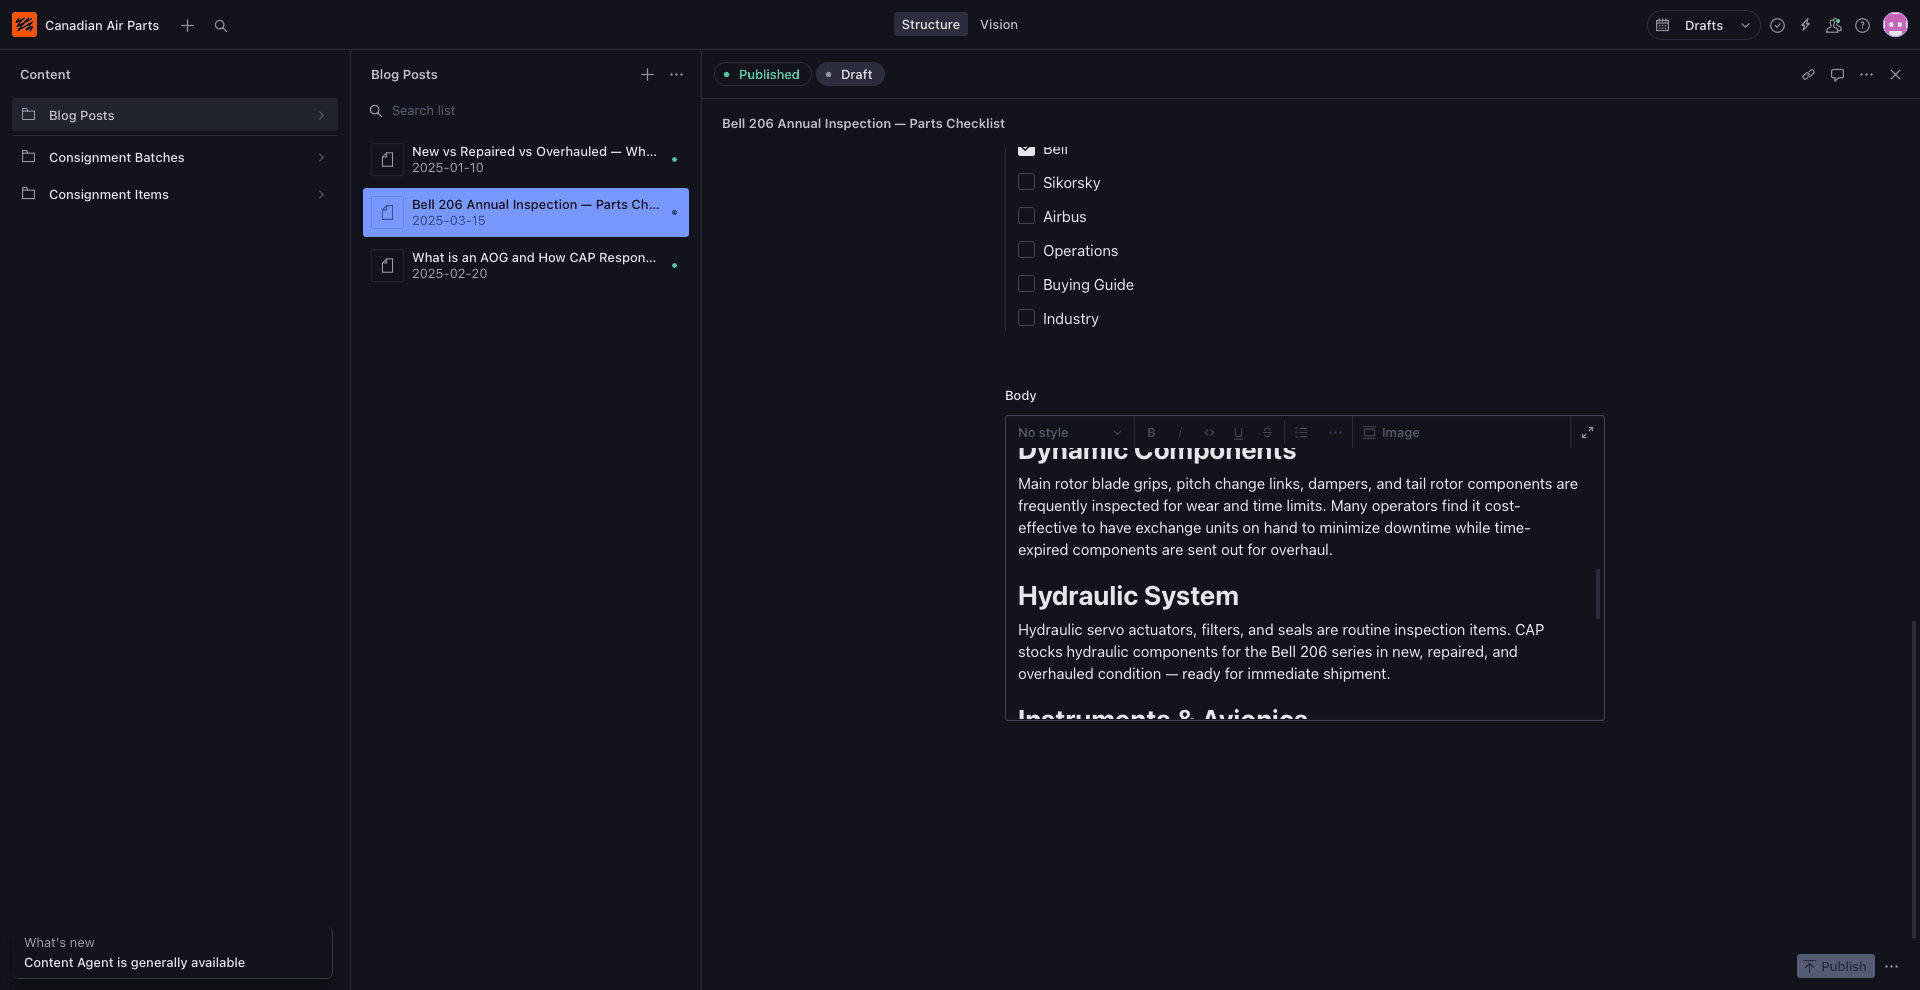Open the Drafts perspective dropdown
This screenshot has width=1920, height=990.
pyautogui.click(x=1703, y=25)
